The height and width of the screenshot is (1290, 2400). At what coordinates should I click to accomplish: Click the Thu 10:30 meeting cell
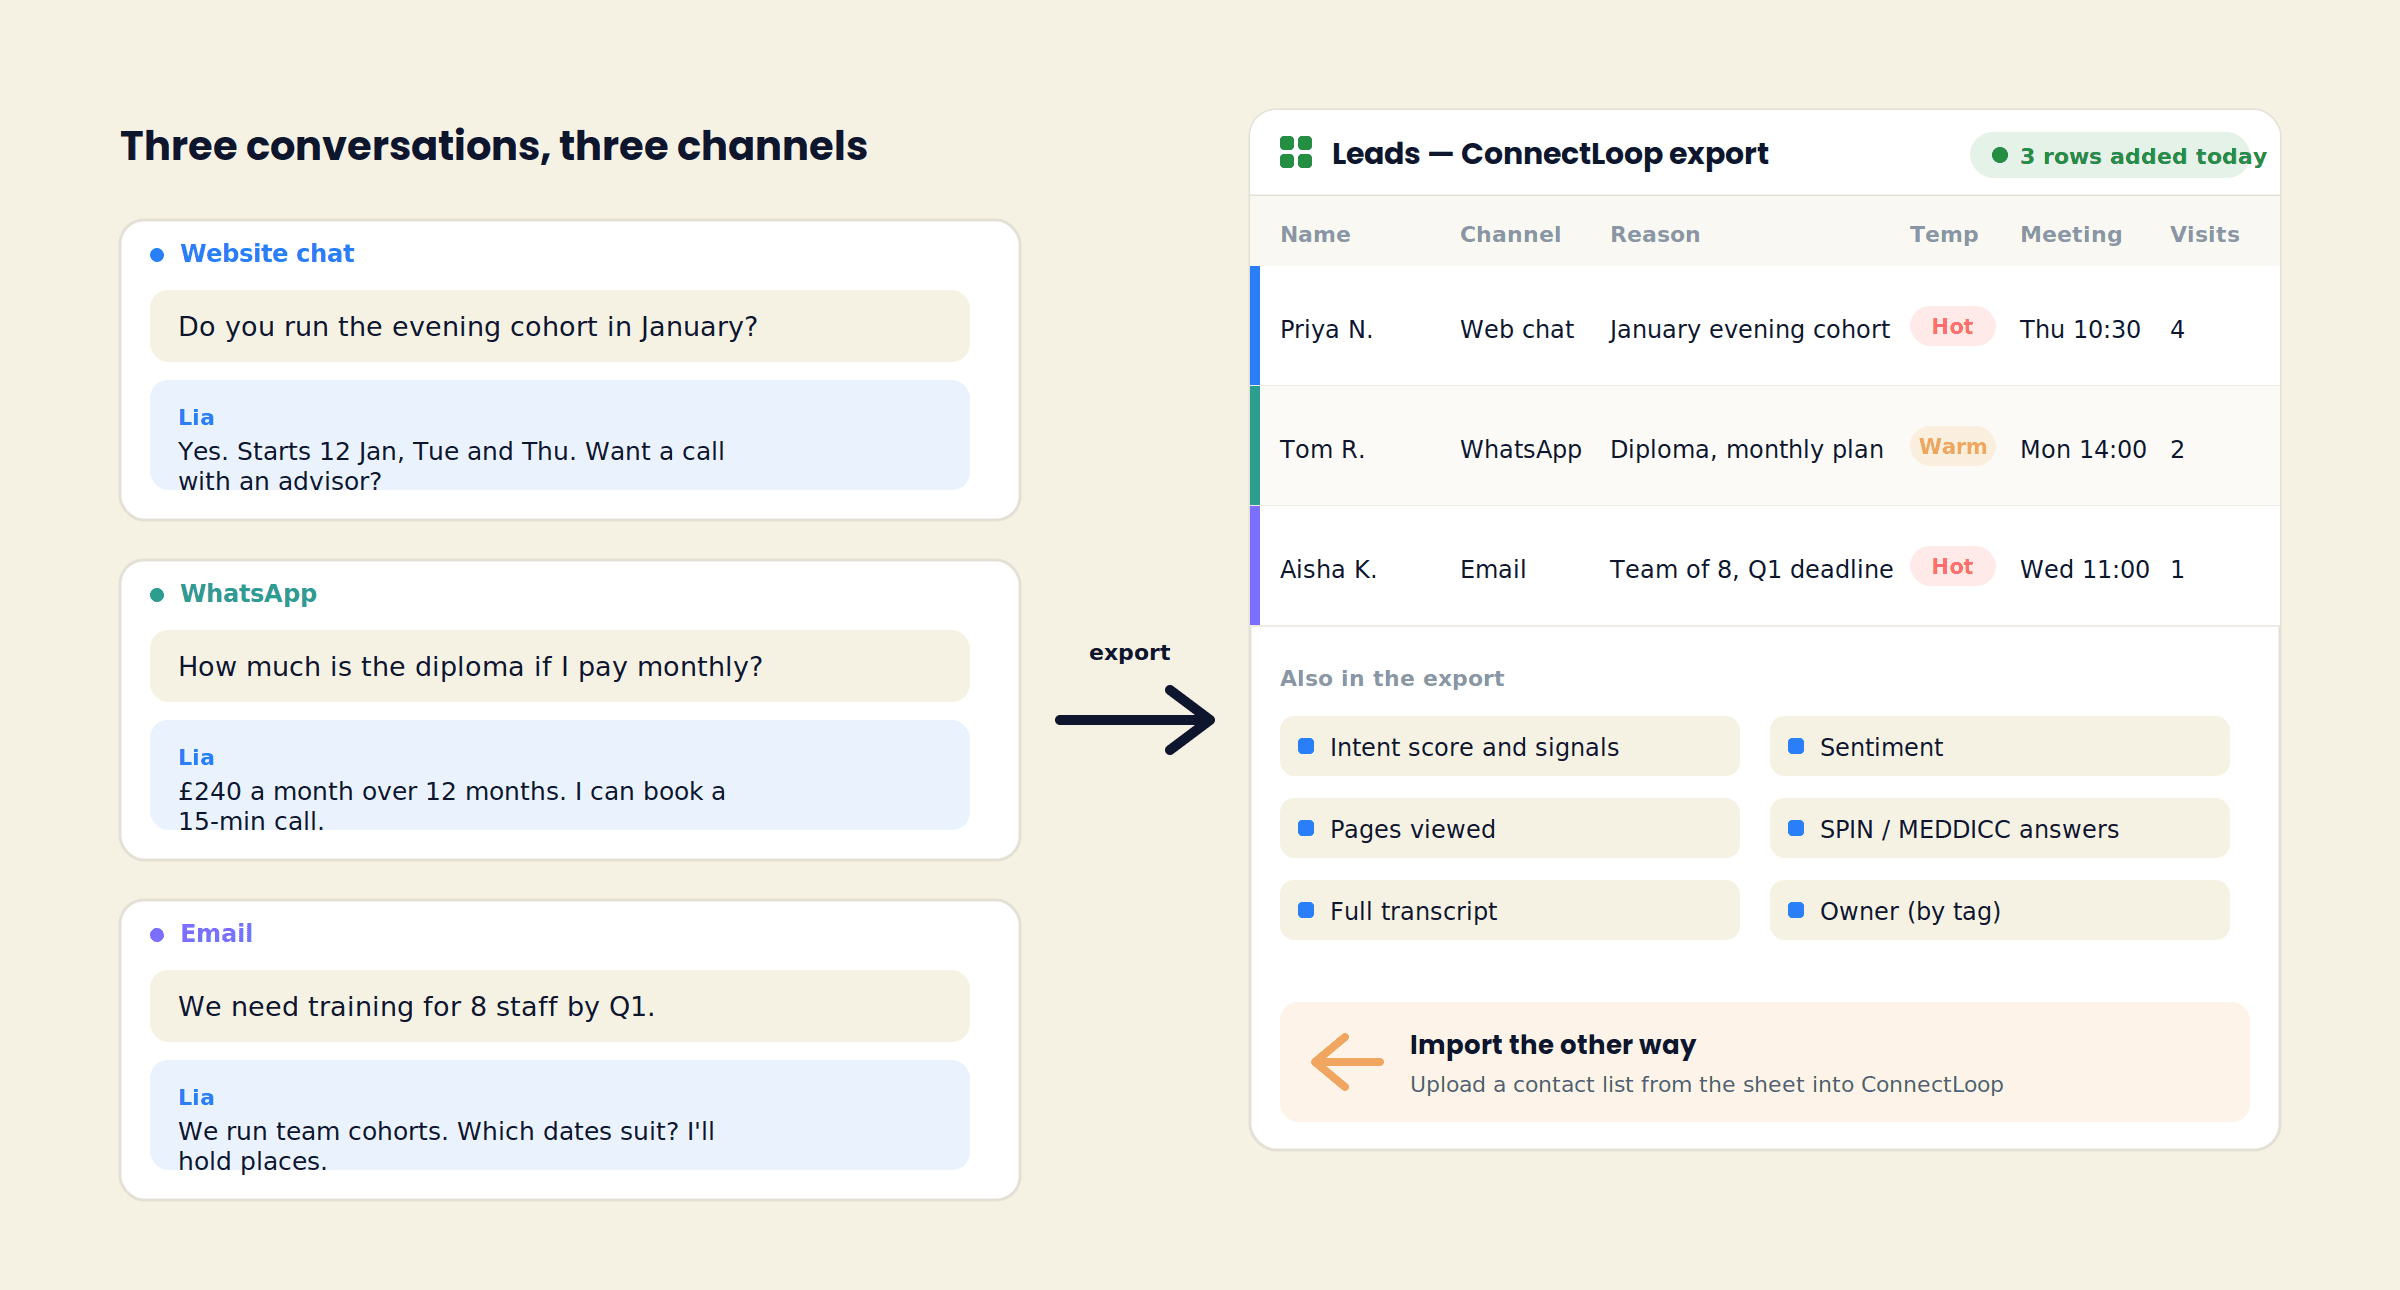pos(2080,329)
